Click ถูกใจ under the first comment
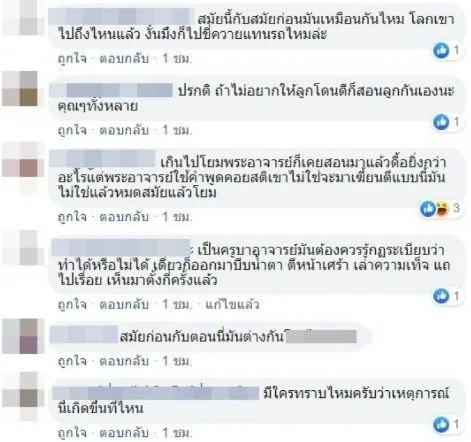 pos(72,59)
